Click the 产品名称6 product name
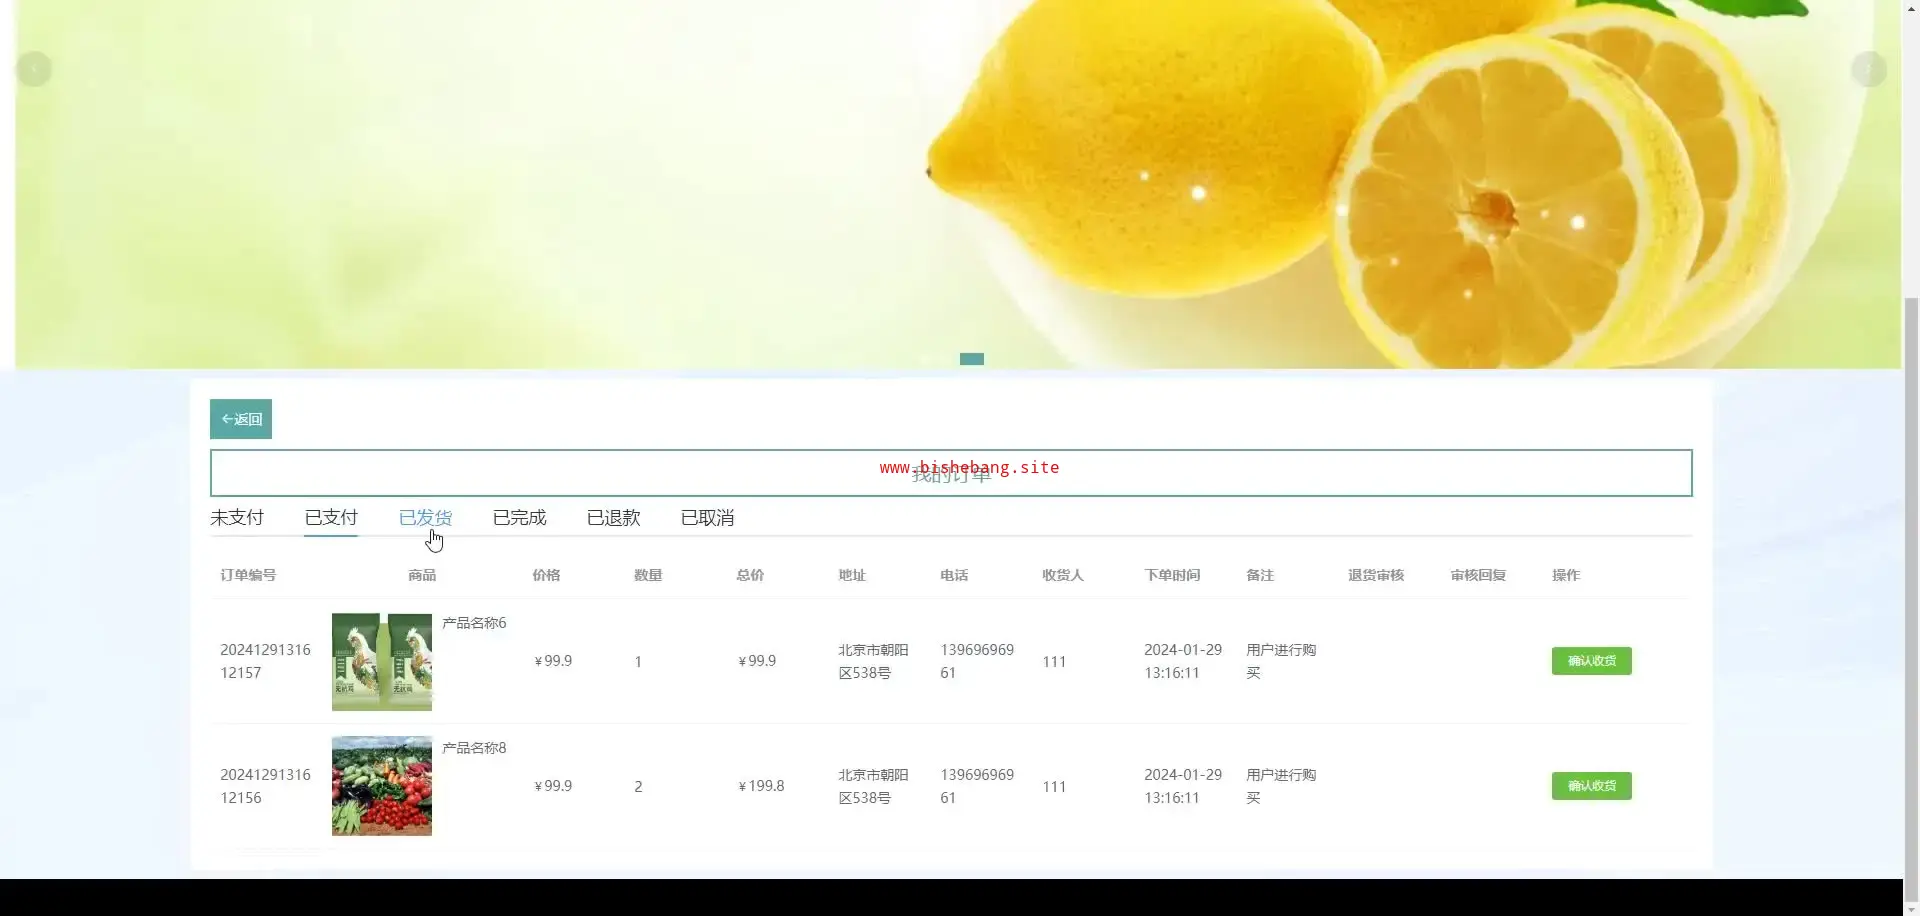Viewport: 1920px width, 916px height. [x=474, y=623]
